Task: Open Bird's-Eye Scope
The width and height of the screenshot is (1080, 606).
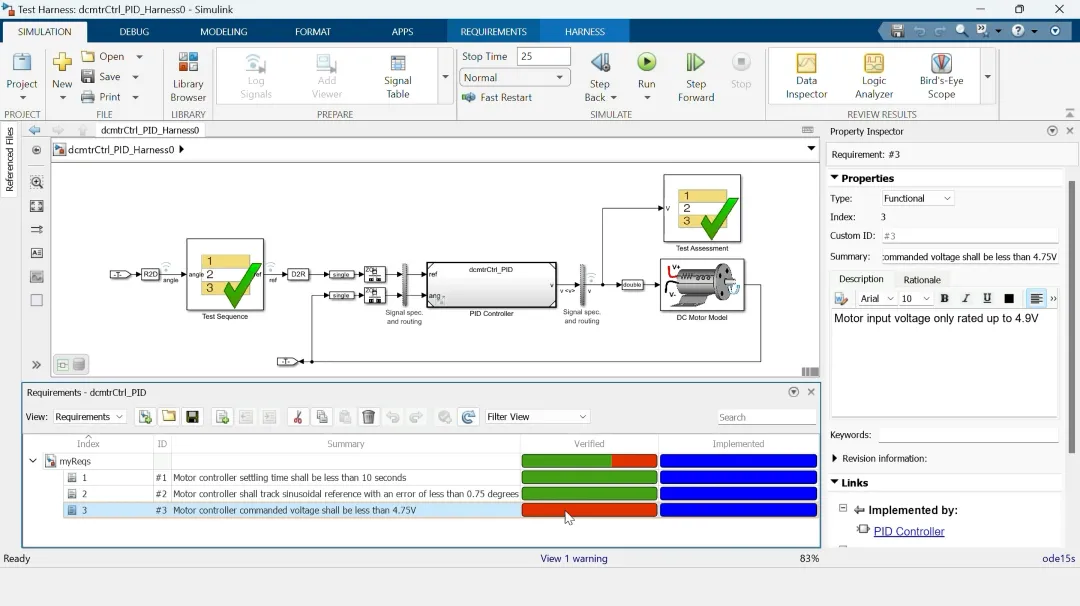Action: point(941,76)
